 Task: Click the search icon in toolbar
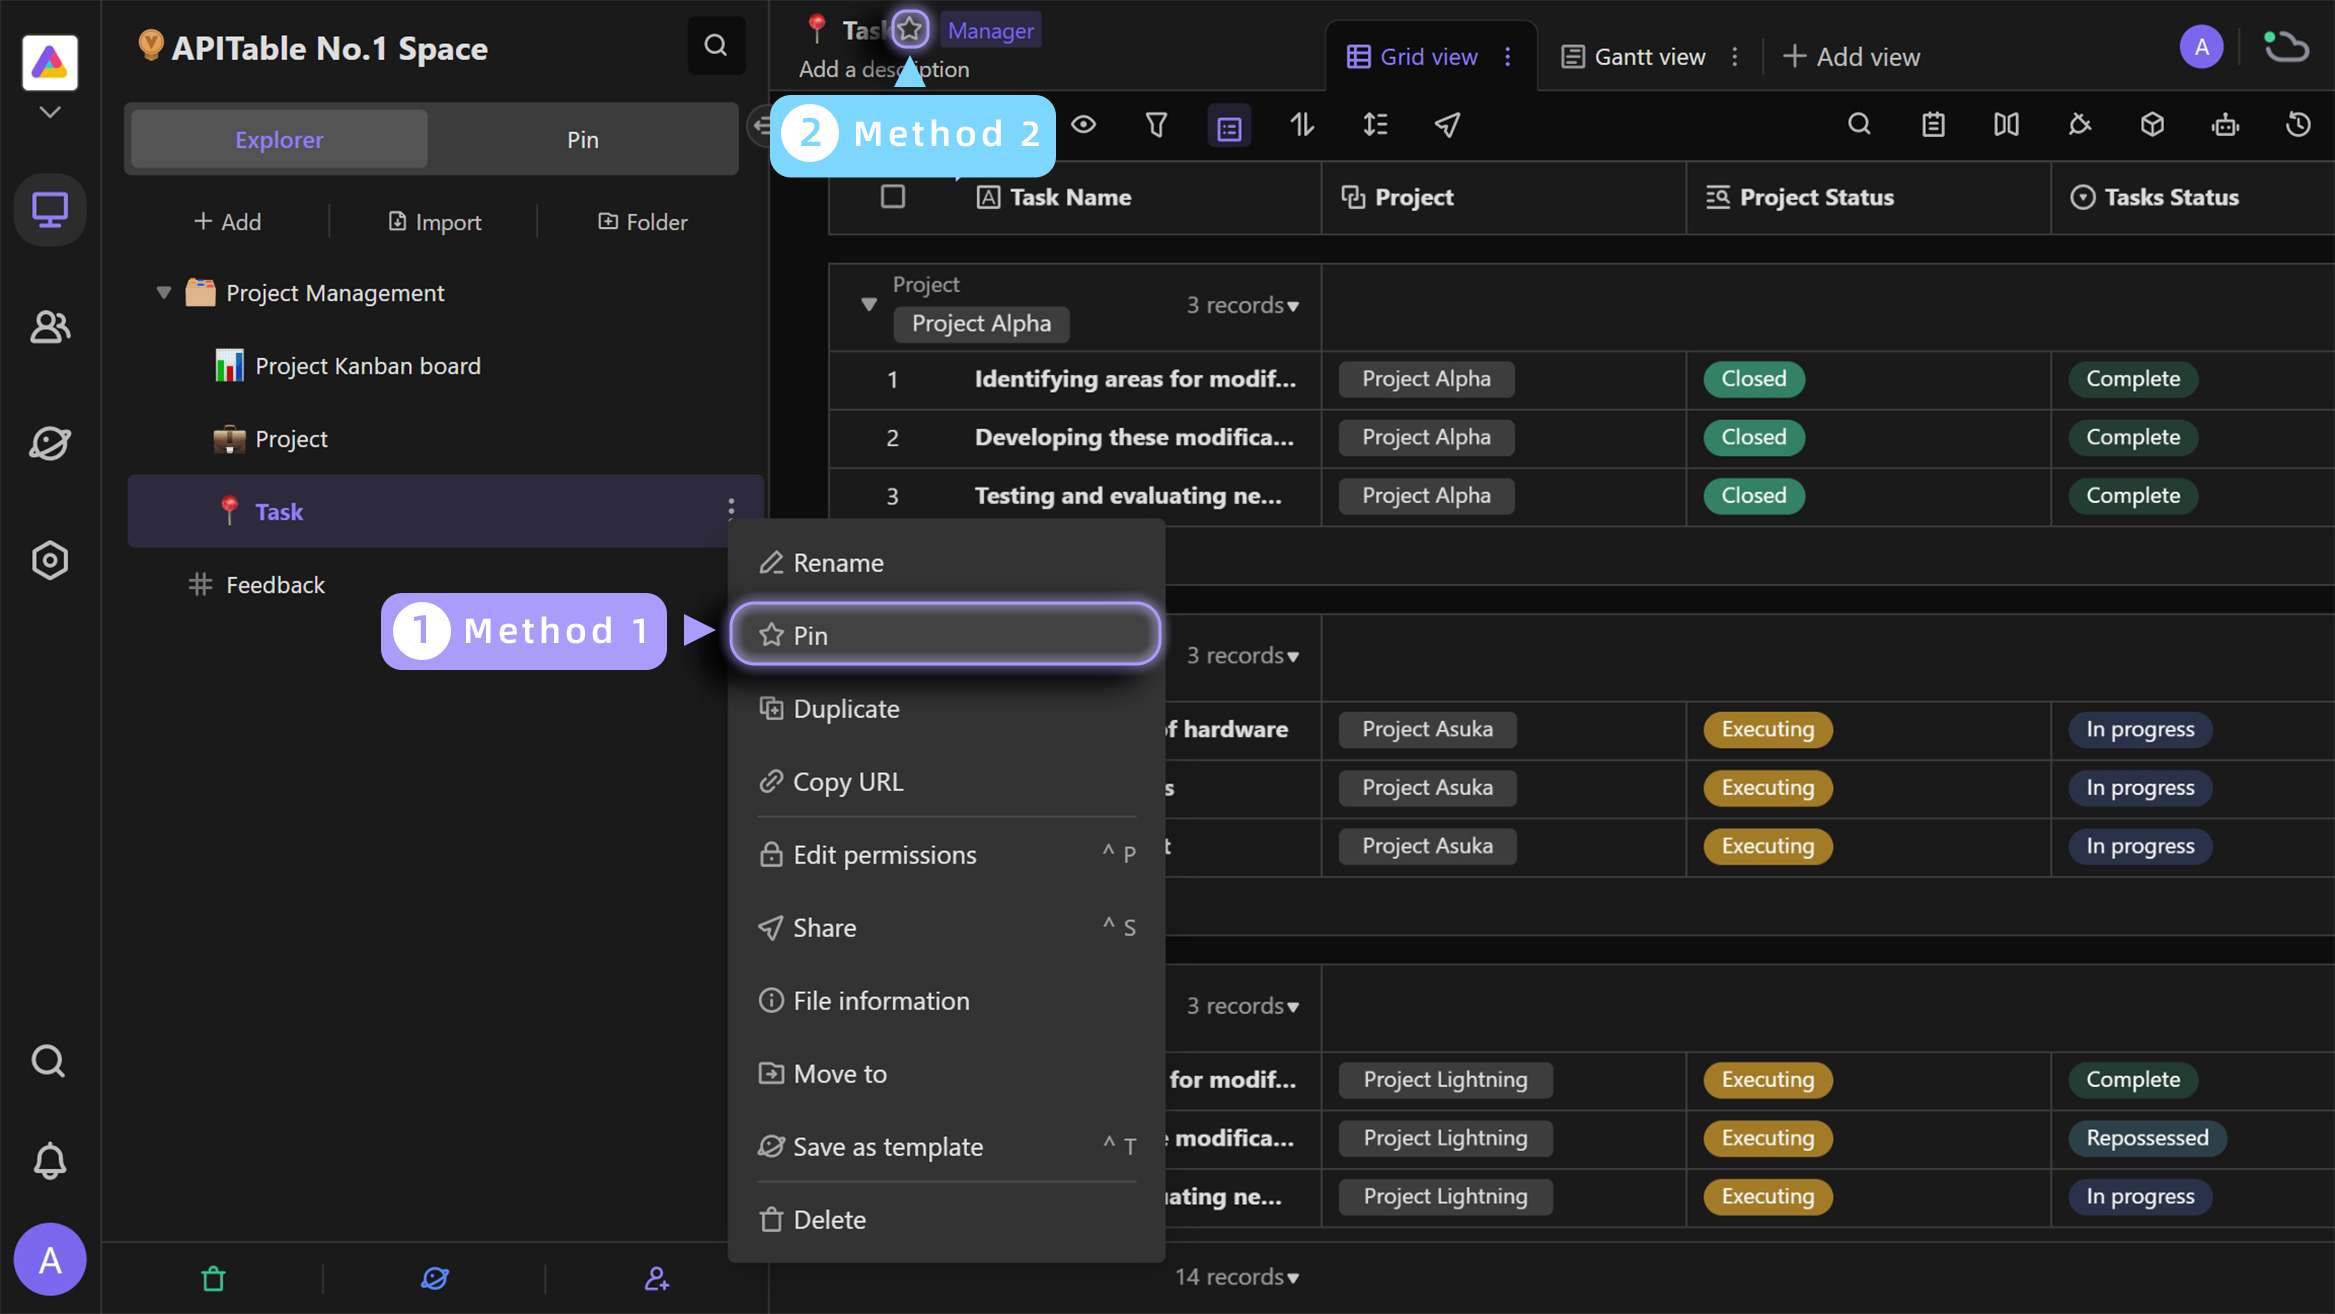click(1859, 125)
